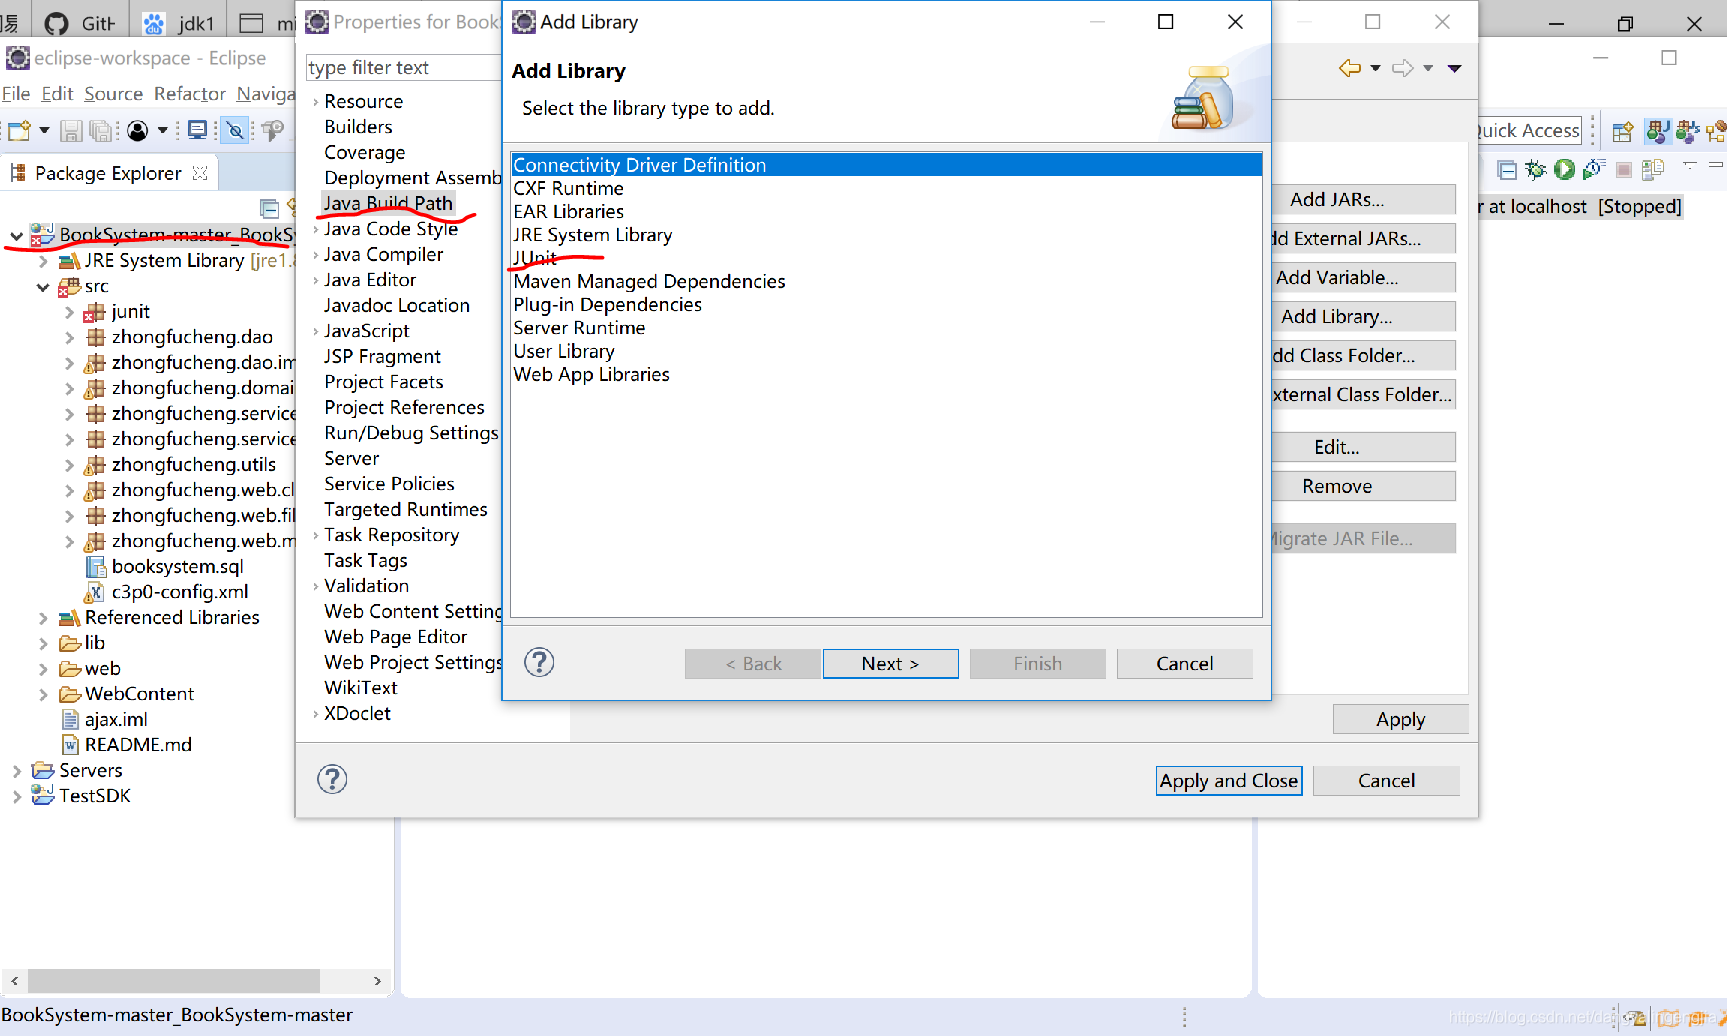Viewport: 1727px width, 1036px height.
Task: Select JRE System Library in library list
Action: pos(592,235)
